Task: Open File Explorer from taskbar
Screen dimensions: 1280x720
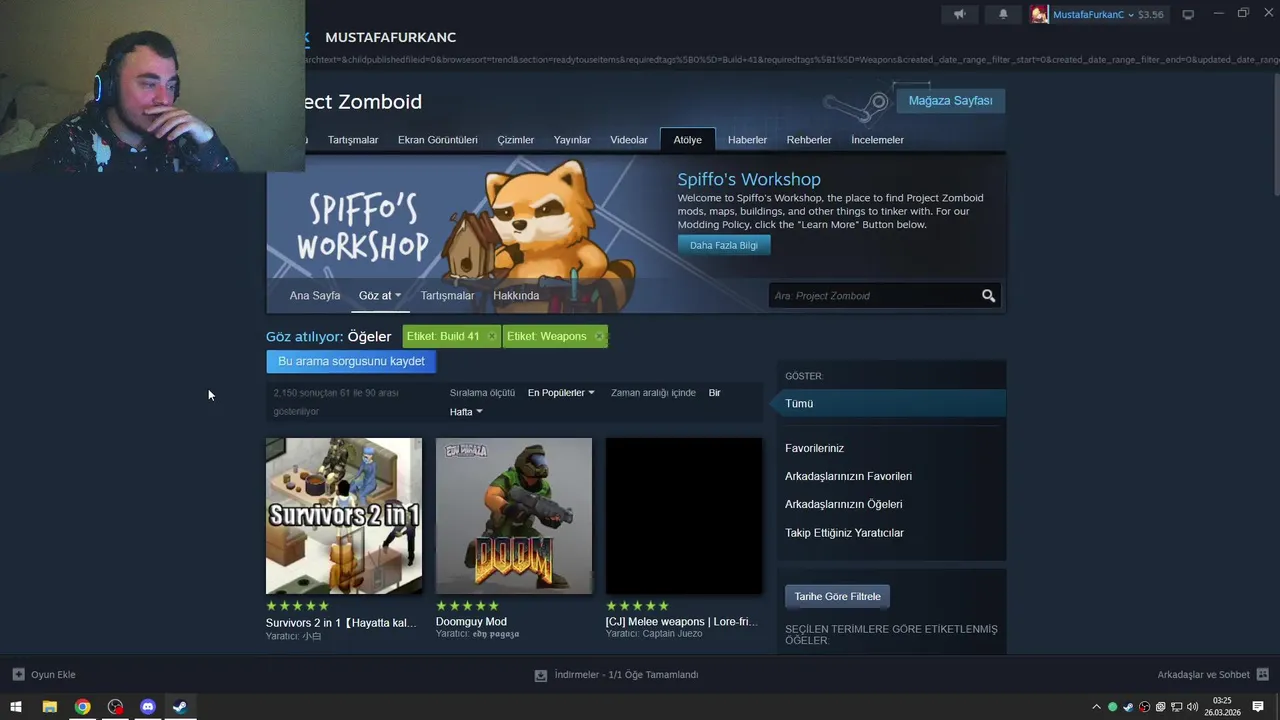Action: 49,707
